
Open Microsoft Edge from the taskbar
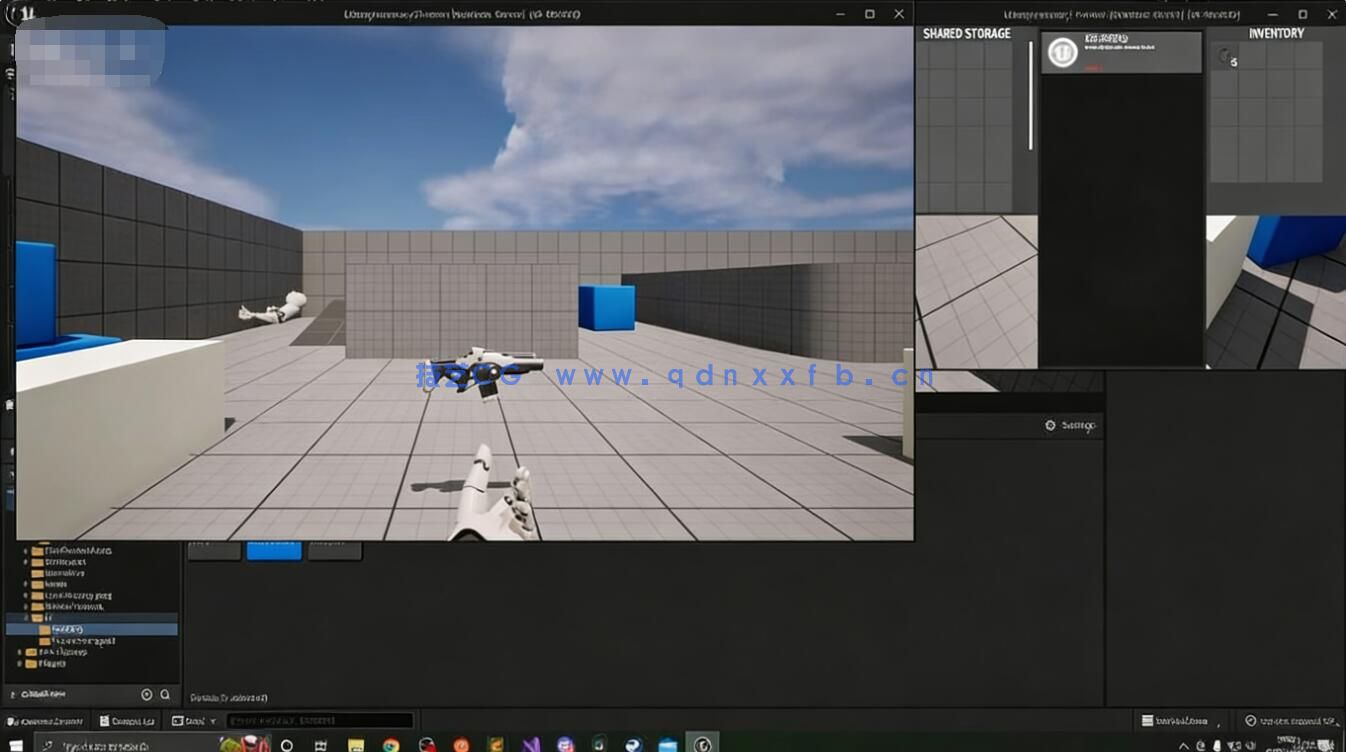coord(632,743)
